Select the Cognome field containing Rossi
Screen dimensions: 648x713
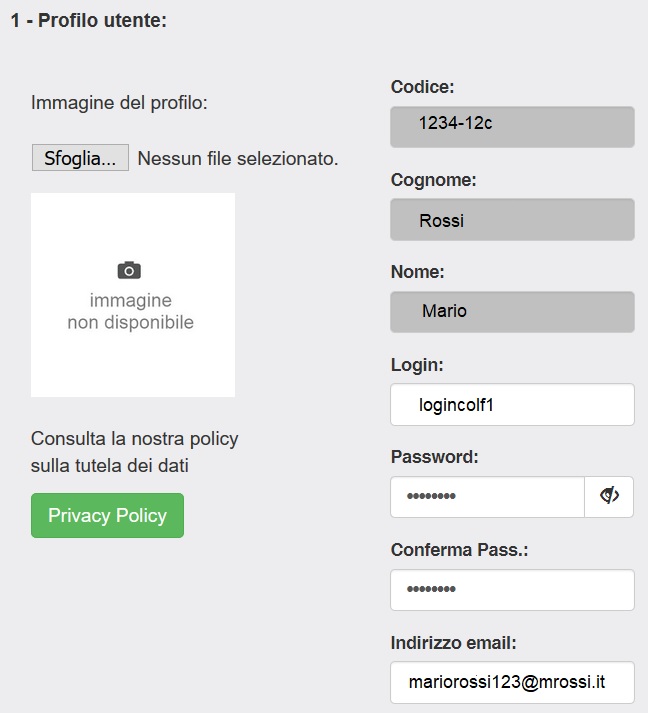tap(512, 220)
